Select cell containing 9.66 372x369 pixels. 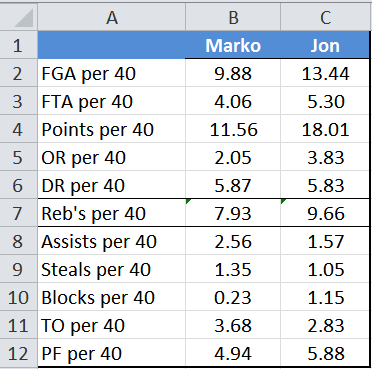tap(325, 213)
